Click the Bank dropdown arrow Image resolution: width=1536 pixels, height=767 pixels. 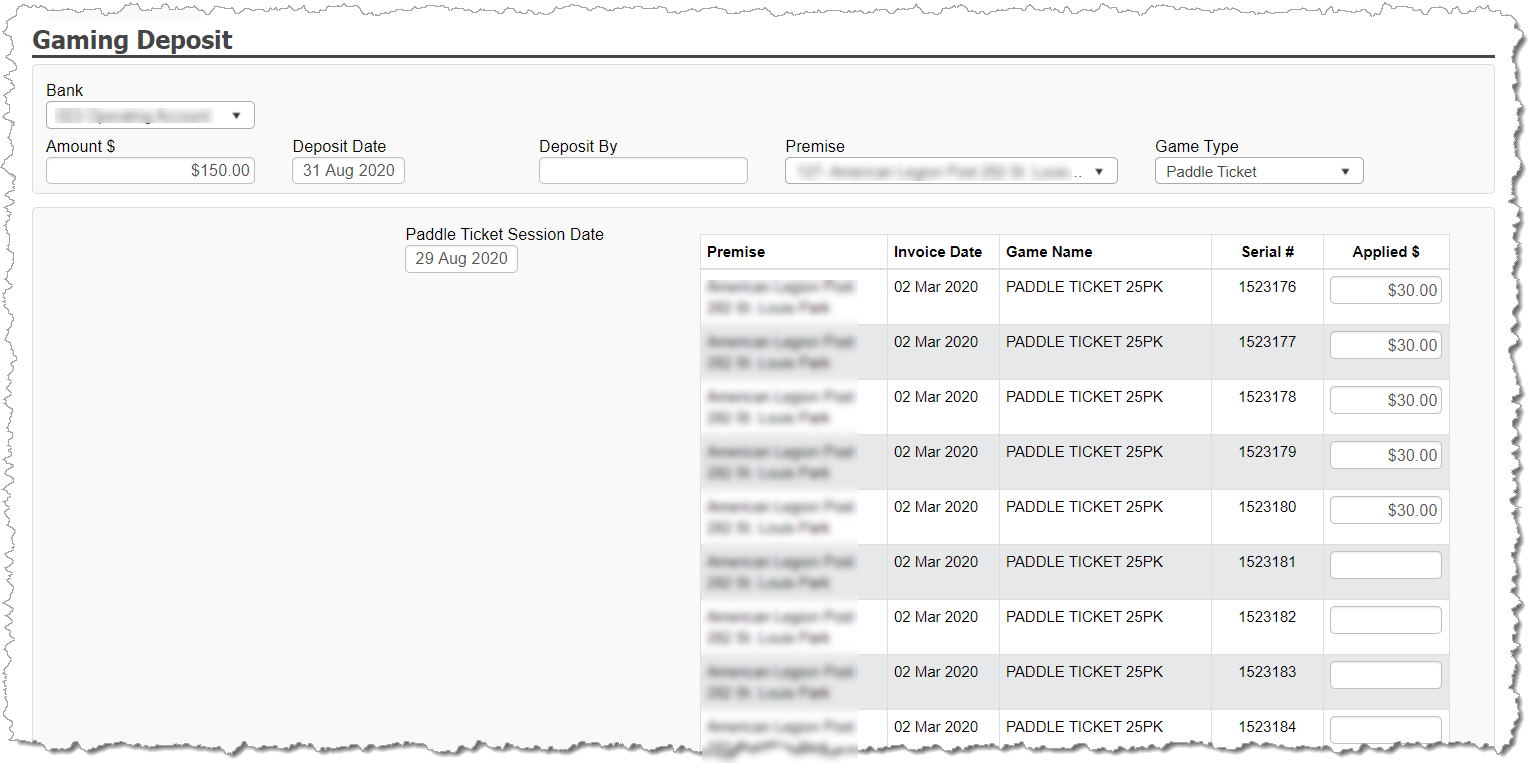(x=237, y=114)
